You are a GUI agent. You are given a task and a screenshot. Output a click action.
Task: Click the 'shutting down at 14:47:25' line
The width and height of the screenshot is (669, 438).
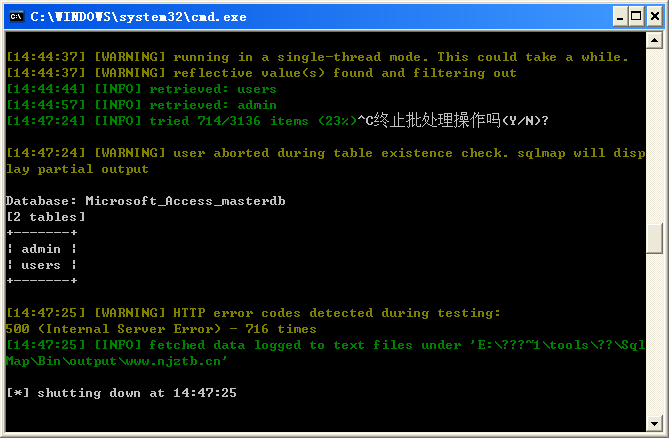pyautogui.click(x=121, y=393)
